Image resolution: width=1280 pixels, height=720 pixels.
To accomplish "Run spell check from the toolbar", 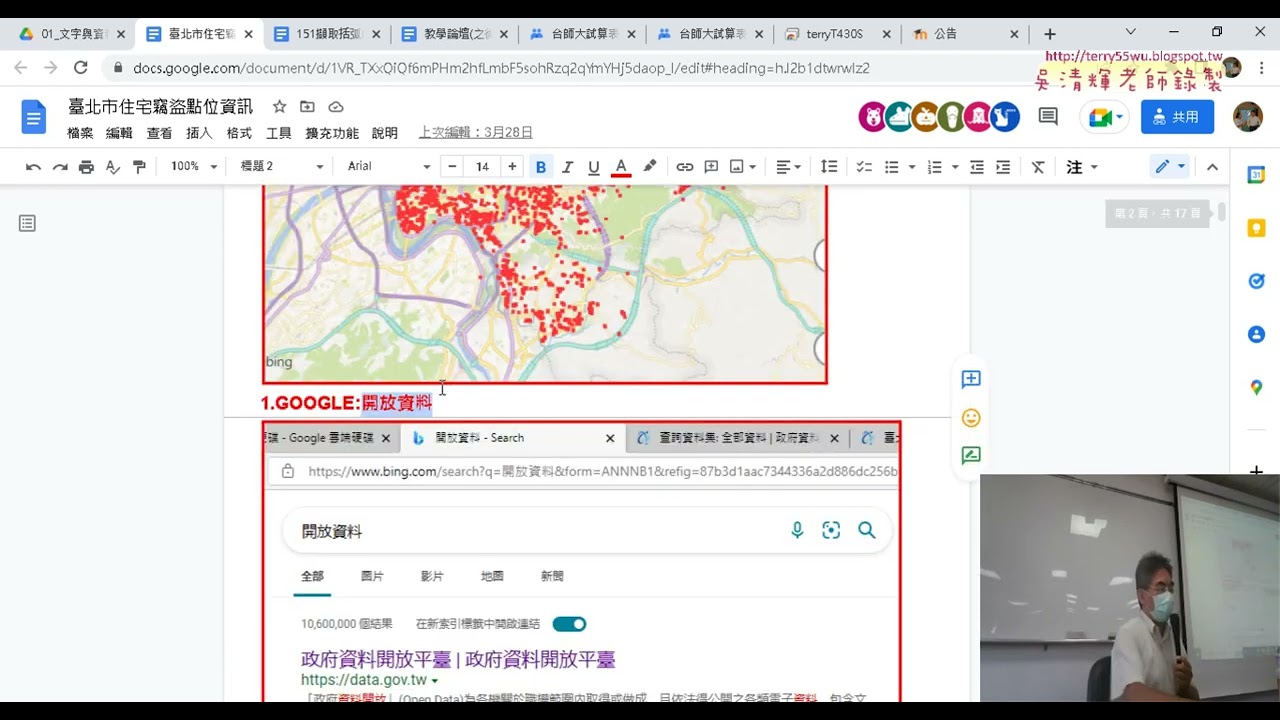I will (113, 167).
